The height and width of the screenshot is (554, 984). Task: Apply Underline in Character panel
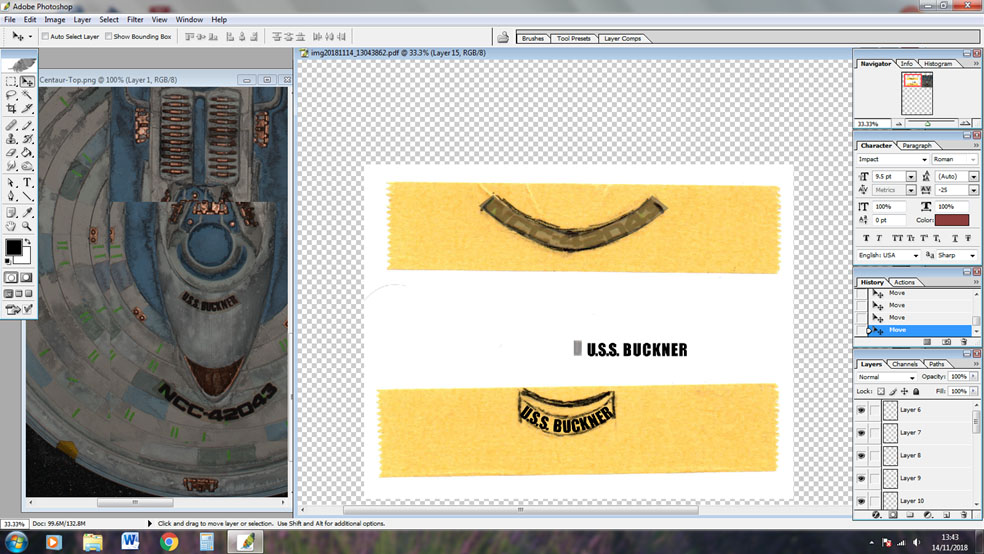[x=955, y=238]
